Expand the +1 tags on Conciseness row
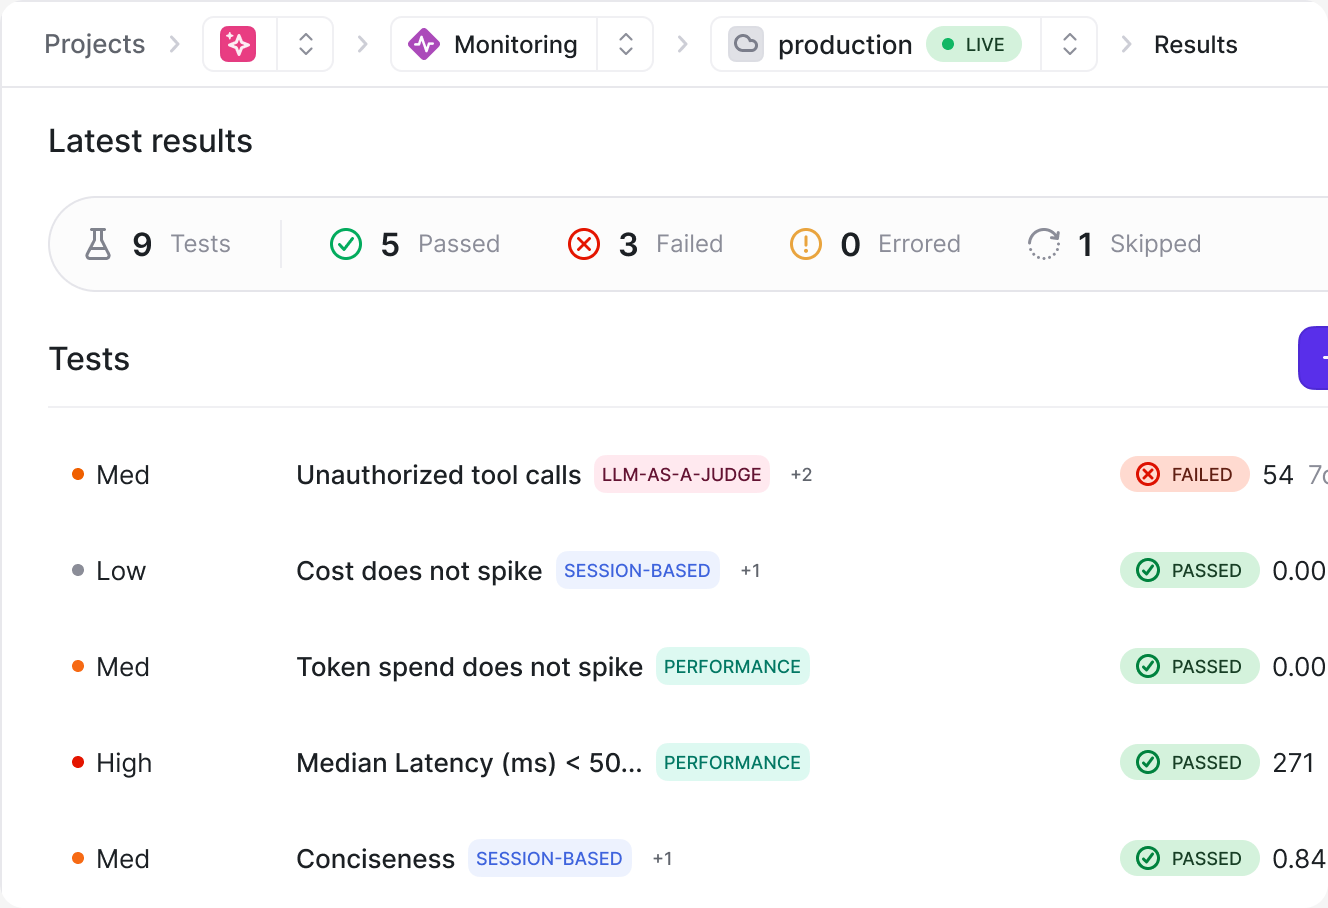 point(662,859)
